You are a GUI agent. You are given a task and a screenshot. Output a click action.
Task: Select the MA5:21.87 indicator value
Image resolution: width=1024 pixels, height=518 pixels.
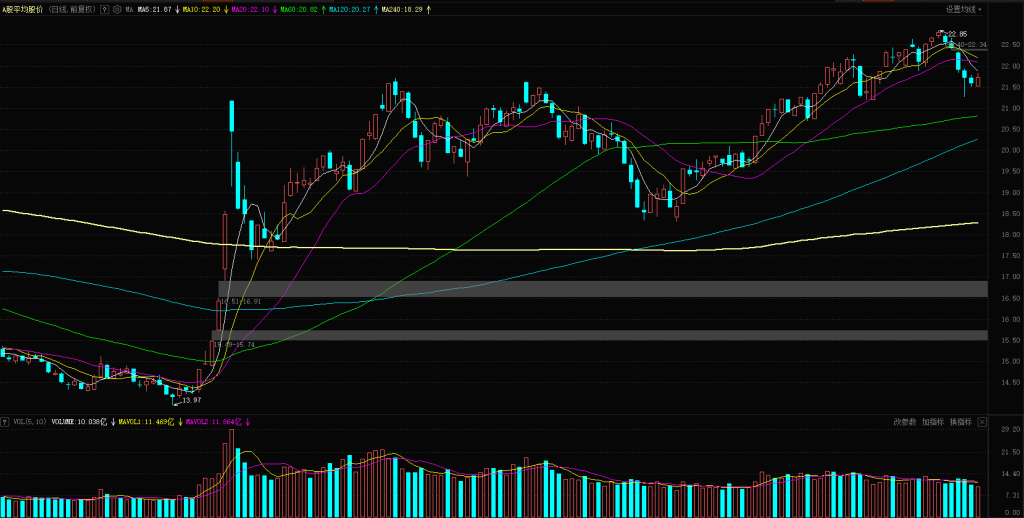(155, 10)
